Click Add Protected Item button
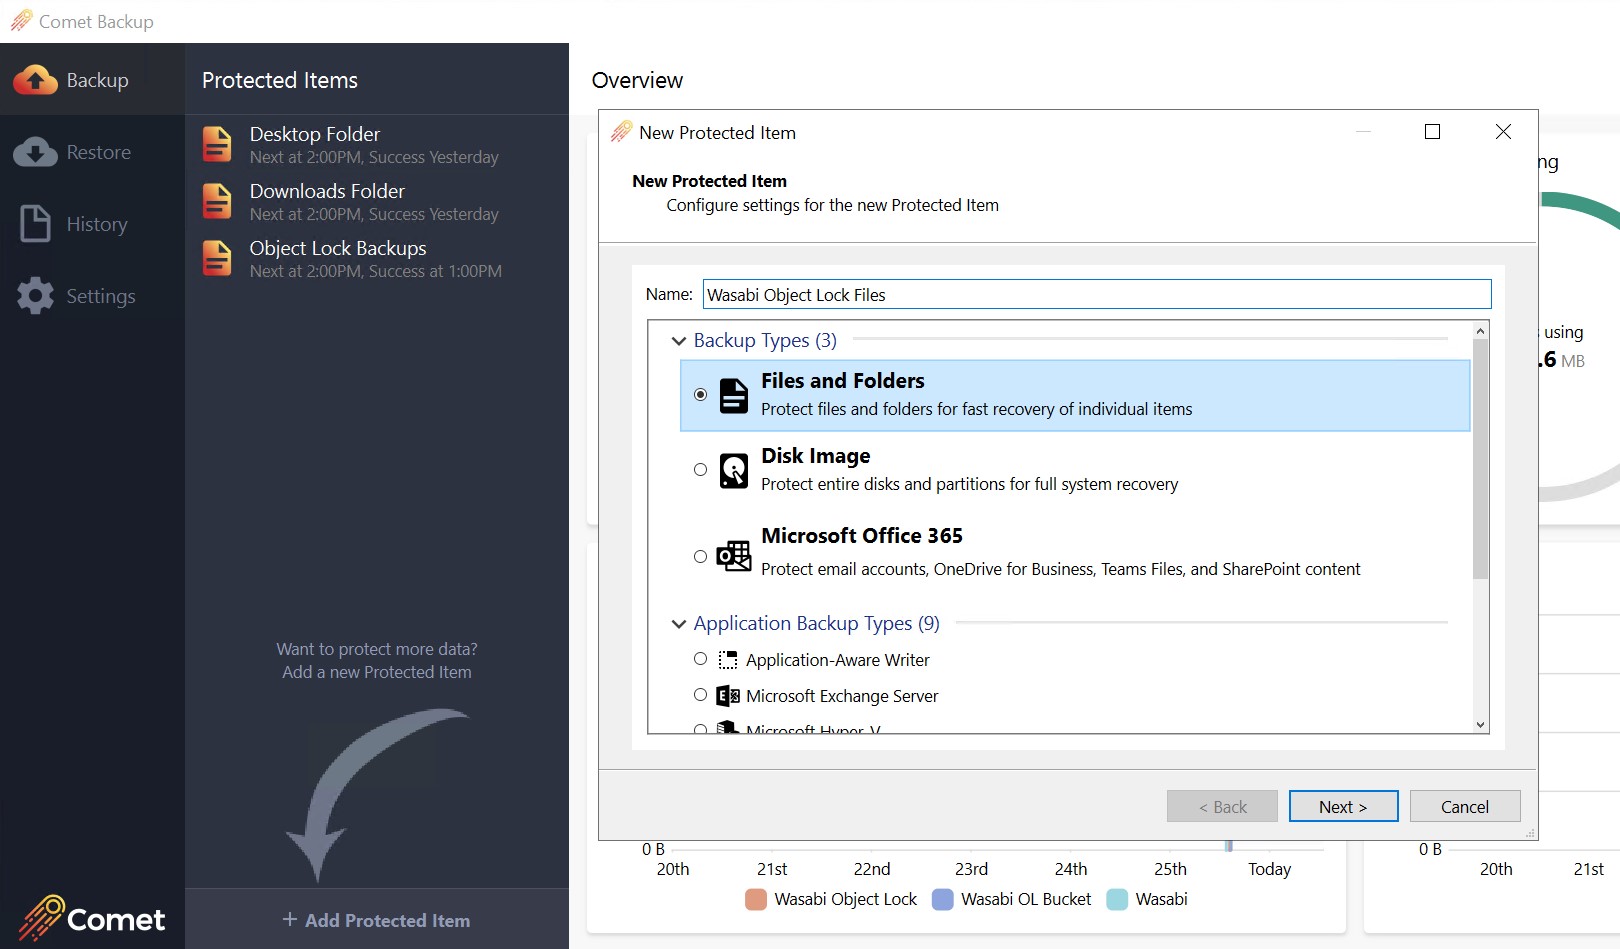This screenshot has width=1620, height=949. point(377,920)
